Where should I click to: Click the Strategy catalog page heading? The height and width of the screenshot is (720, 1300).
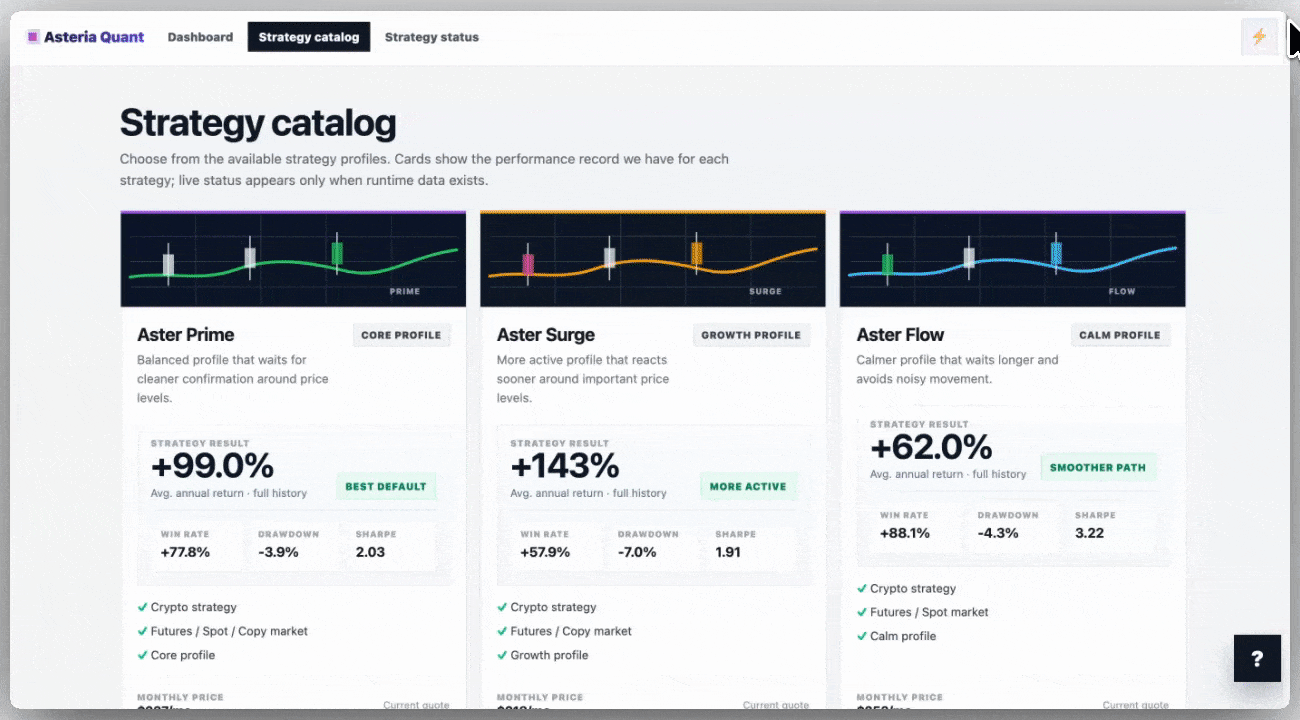pos(258,123)
